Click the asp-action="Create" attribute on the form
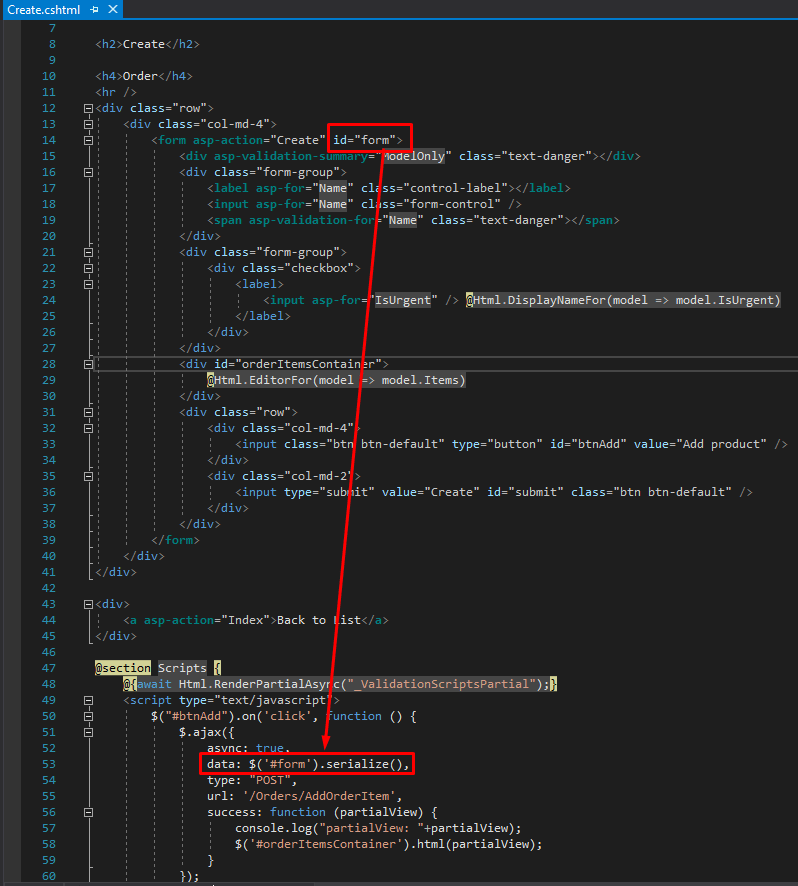 click(259, 140)
